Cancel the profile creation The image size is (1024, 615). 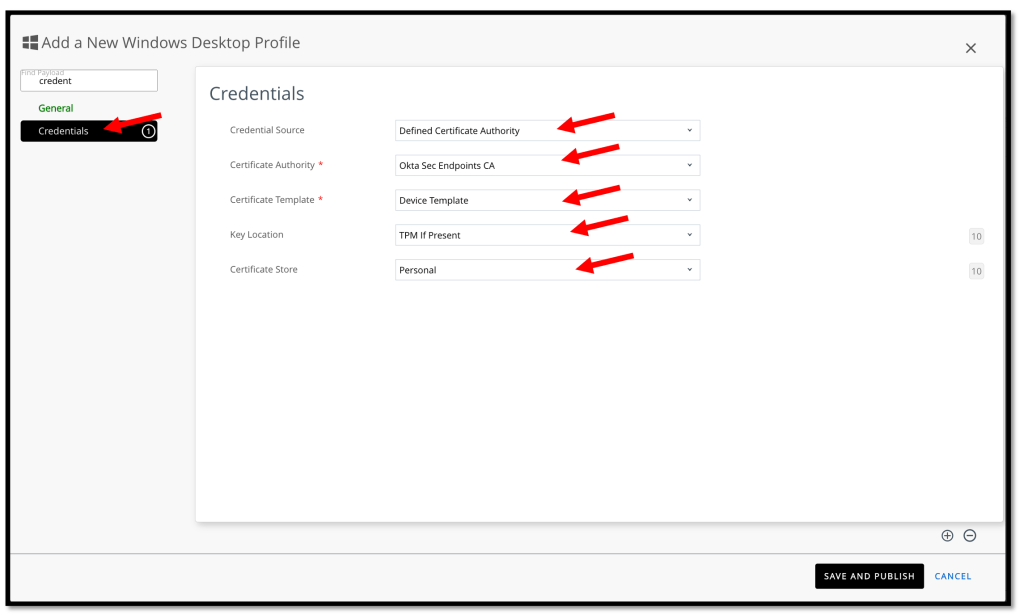point(953,576)
